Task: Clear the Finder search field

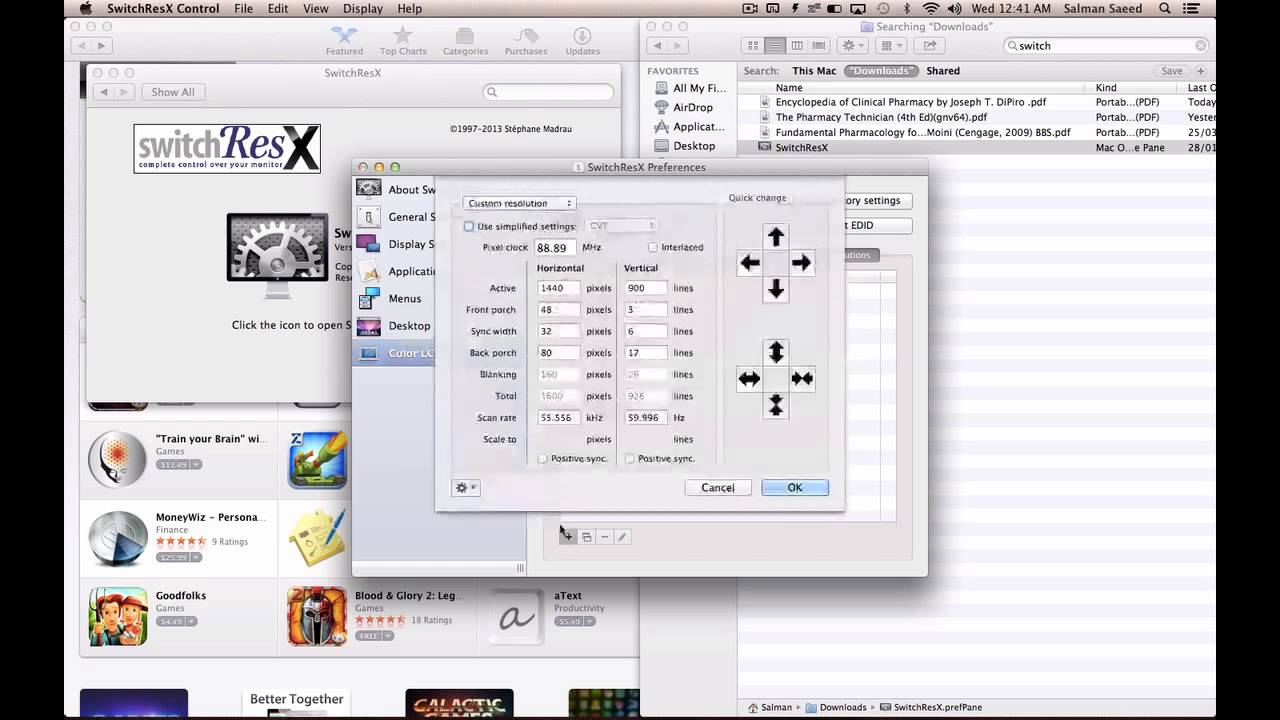Action: pos(1200,46)
